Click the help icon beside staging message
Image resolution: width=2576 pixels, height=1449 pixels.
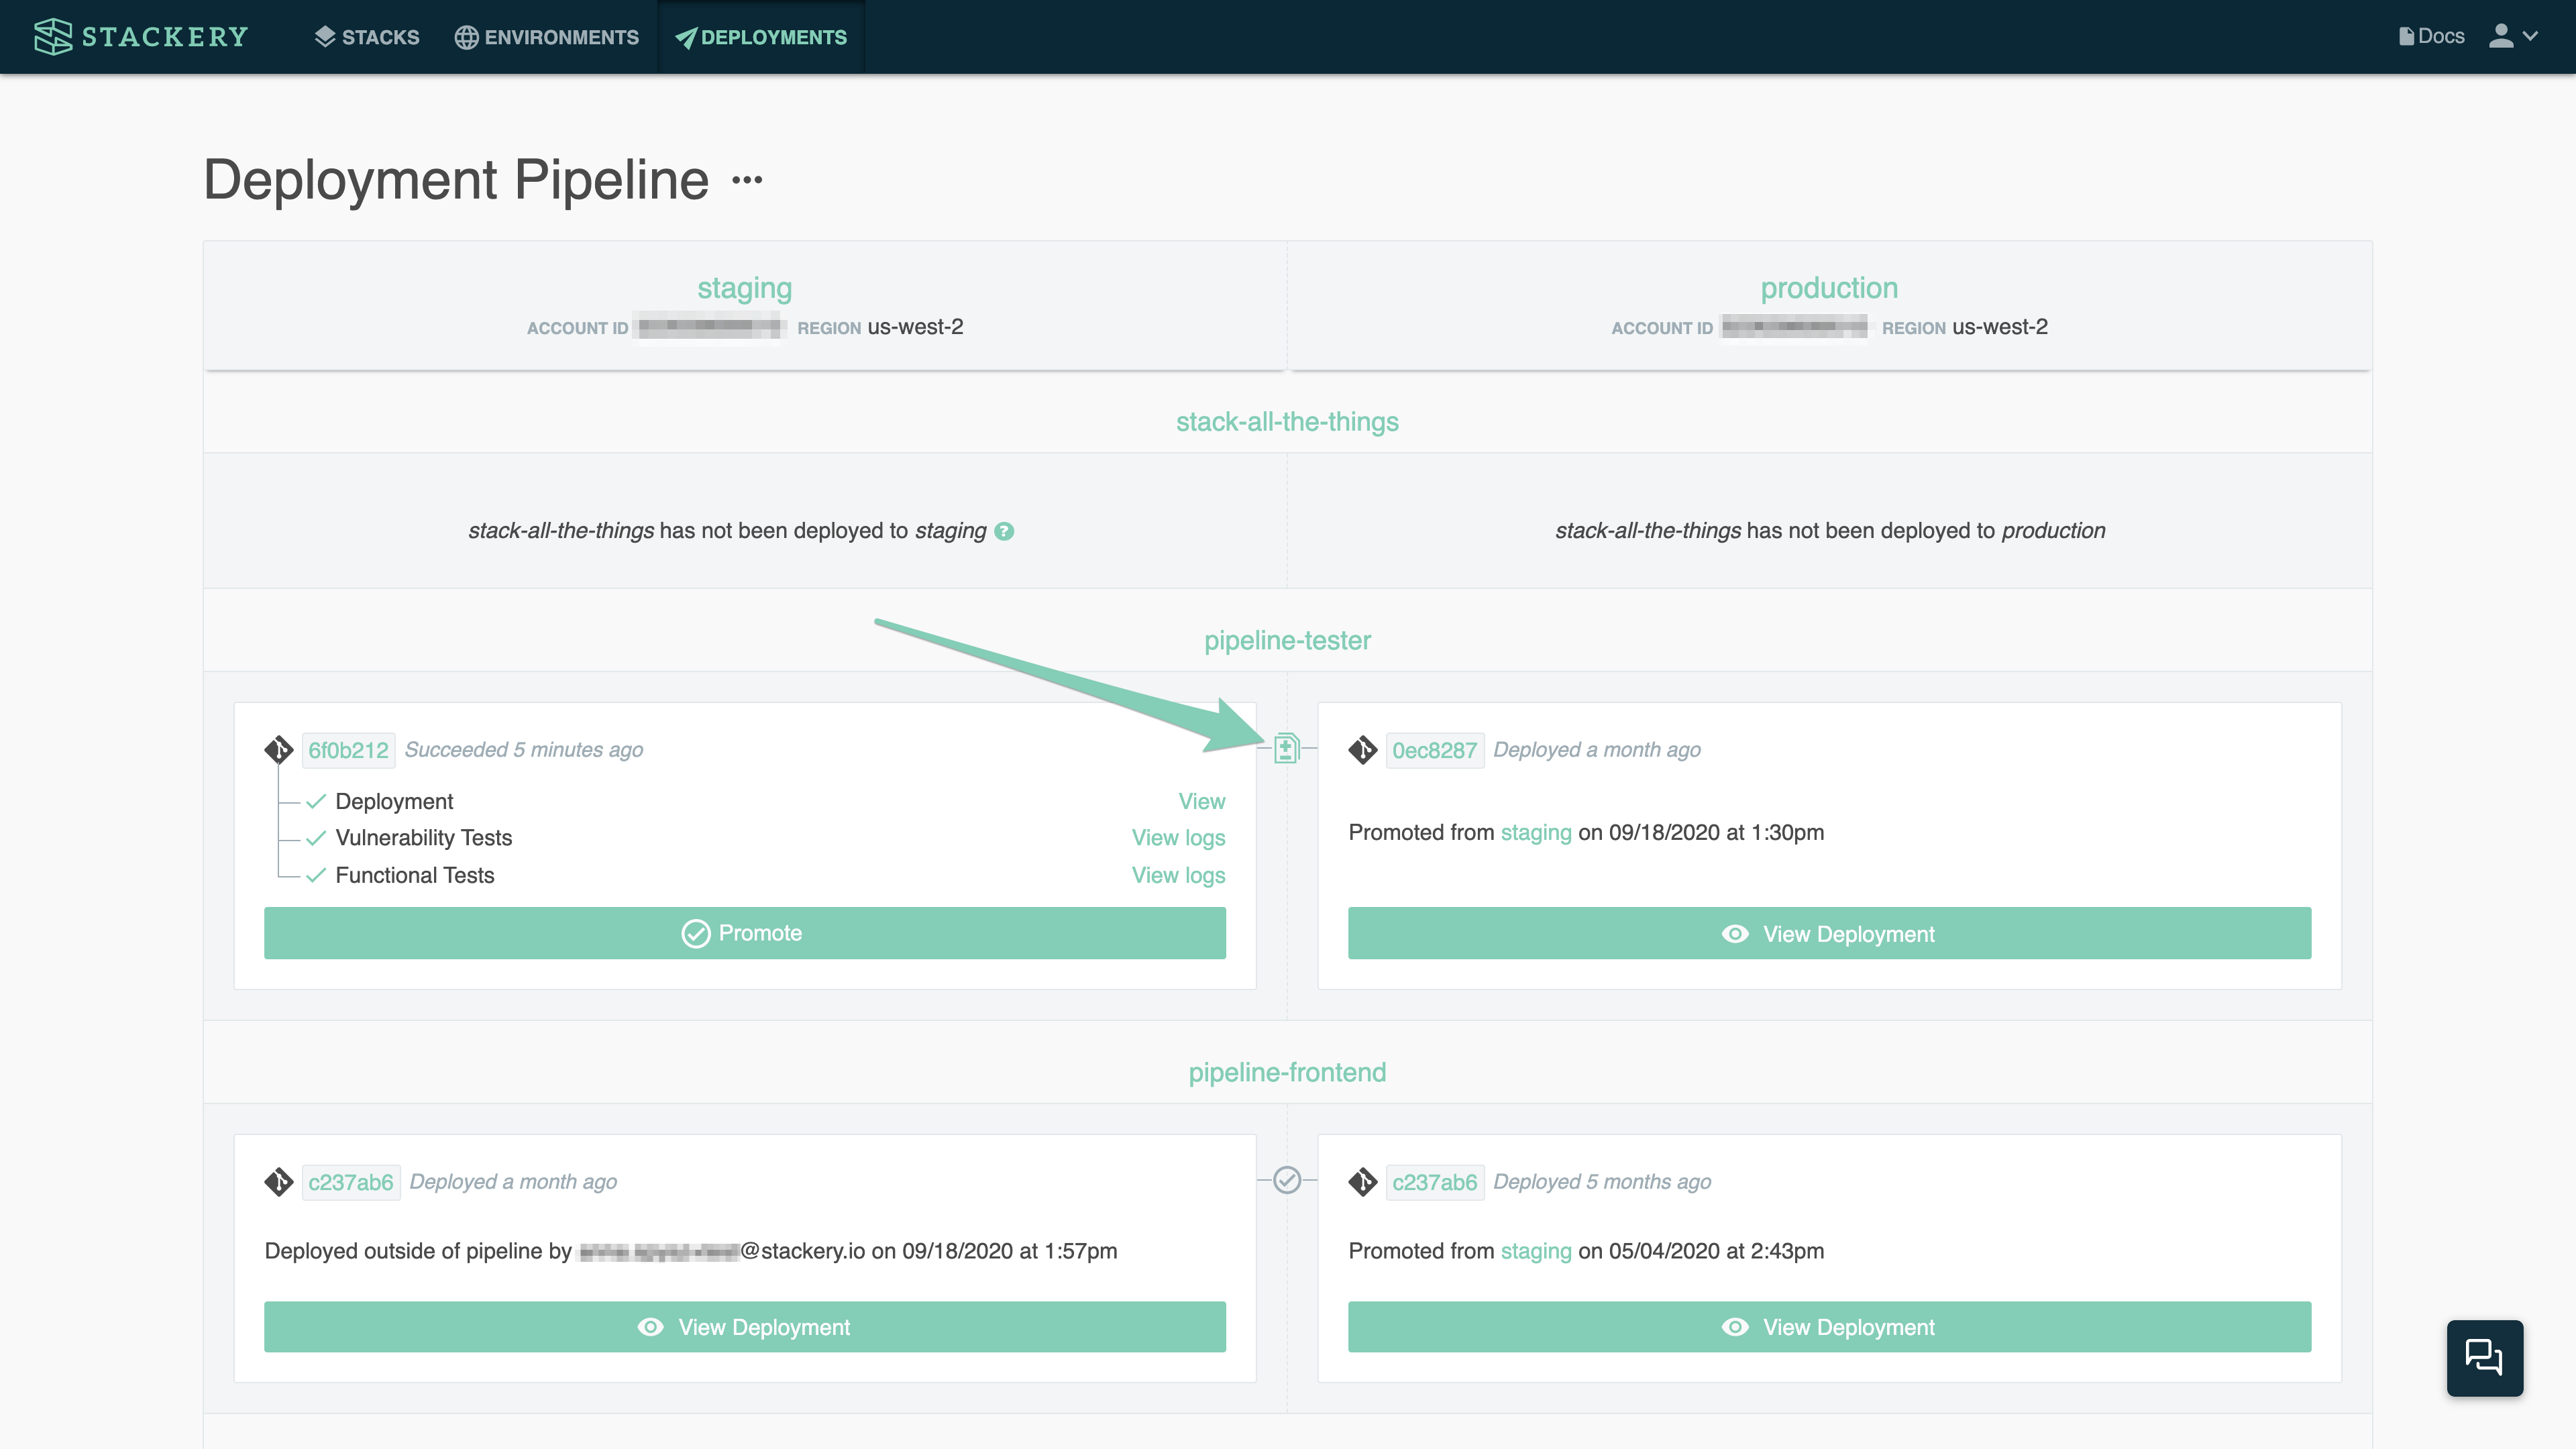click(x=1004, y=531)
